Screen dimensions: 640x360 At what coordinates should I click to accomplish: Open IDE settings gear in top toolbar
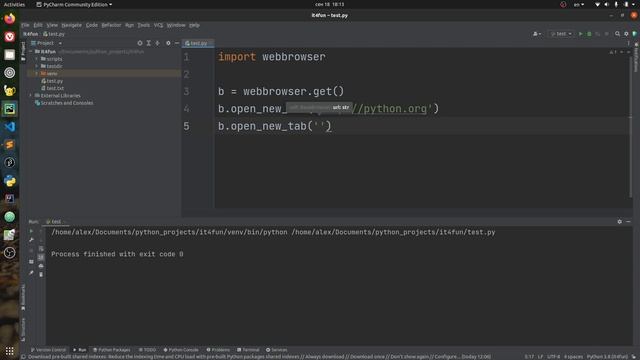click(x=626, y=34)
